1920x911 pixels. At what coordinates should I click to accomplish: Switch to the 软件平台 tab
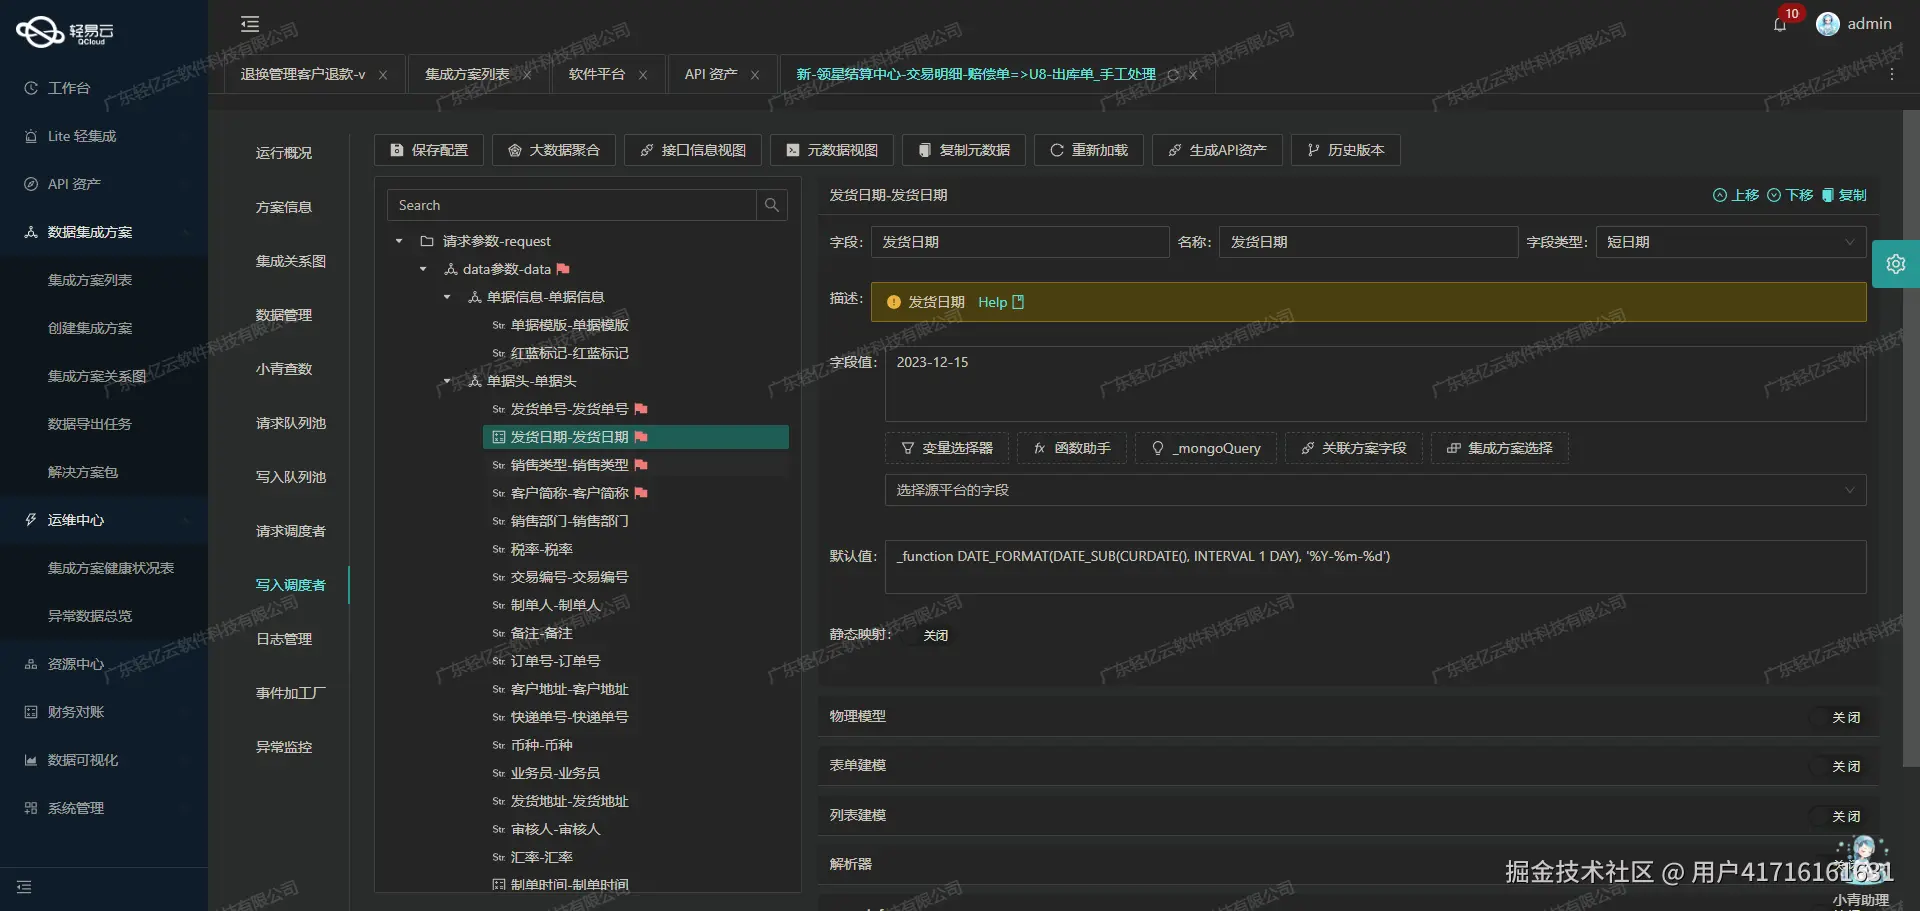597,73
